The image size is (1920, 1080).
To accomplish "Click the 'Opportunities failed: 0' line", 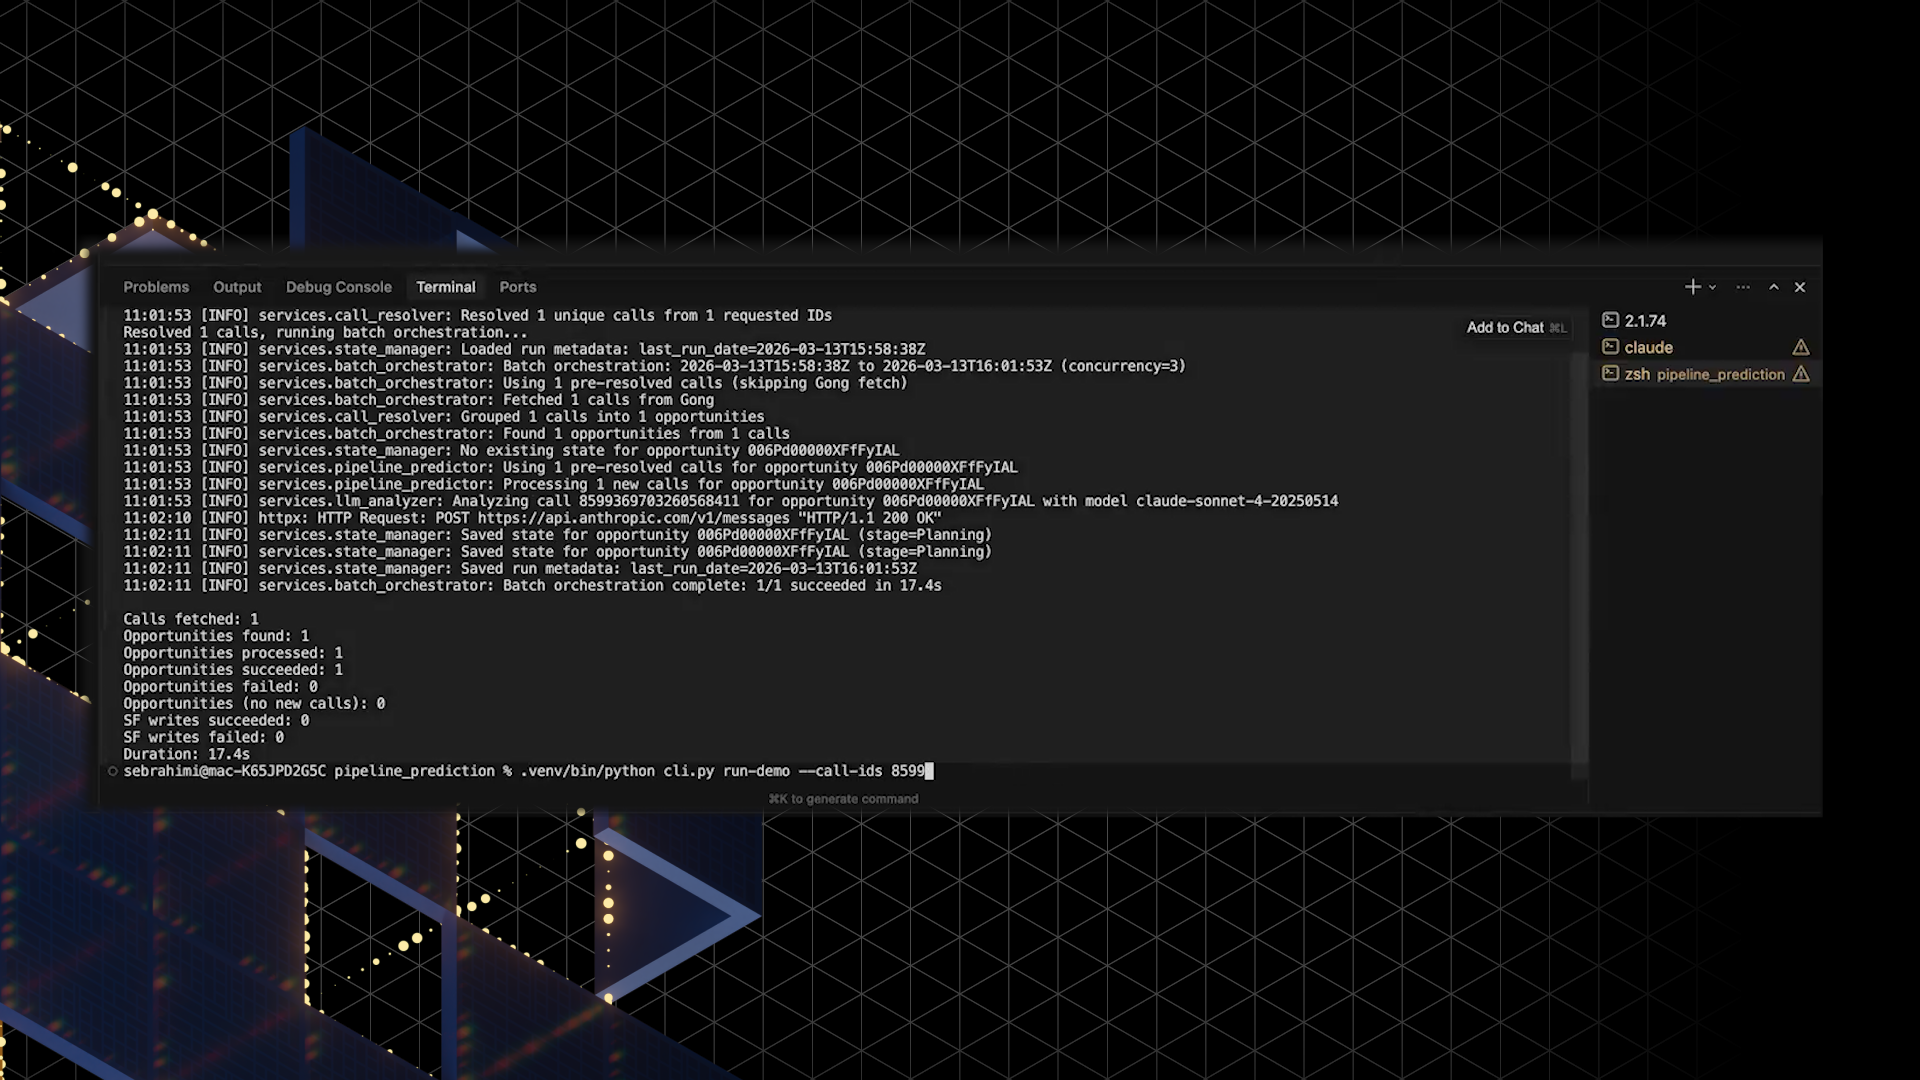I will click(x=220, y=687).
